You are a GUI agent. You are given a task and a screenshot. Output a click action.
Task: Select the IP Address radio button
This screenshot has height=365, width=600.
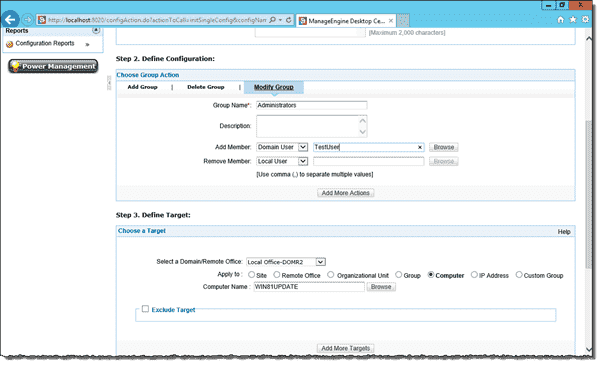(474, 275)
